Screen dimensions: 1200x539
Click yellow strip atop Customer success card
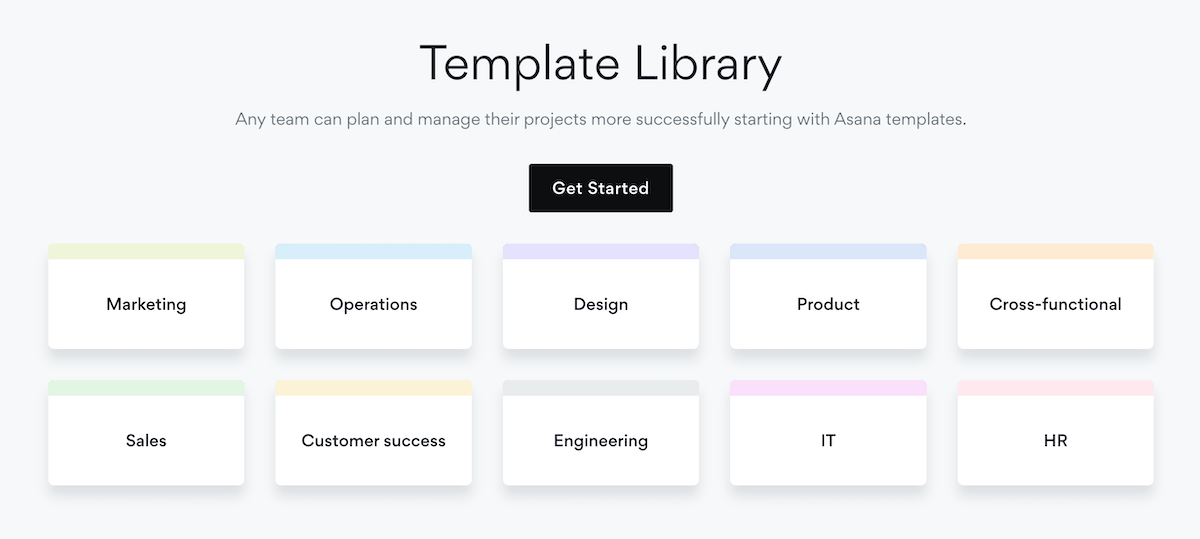373,387
